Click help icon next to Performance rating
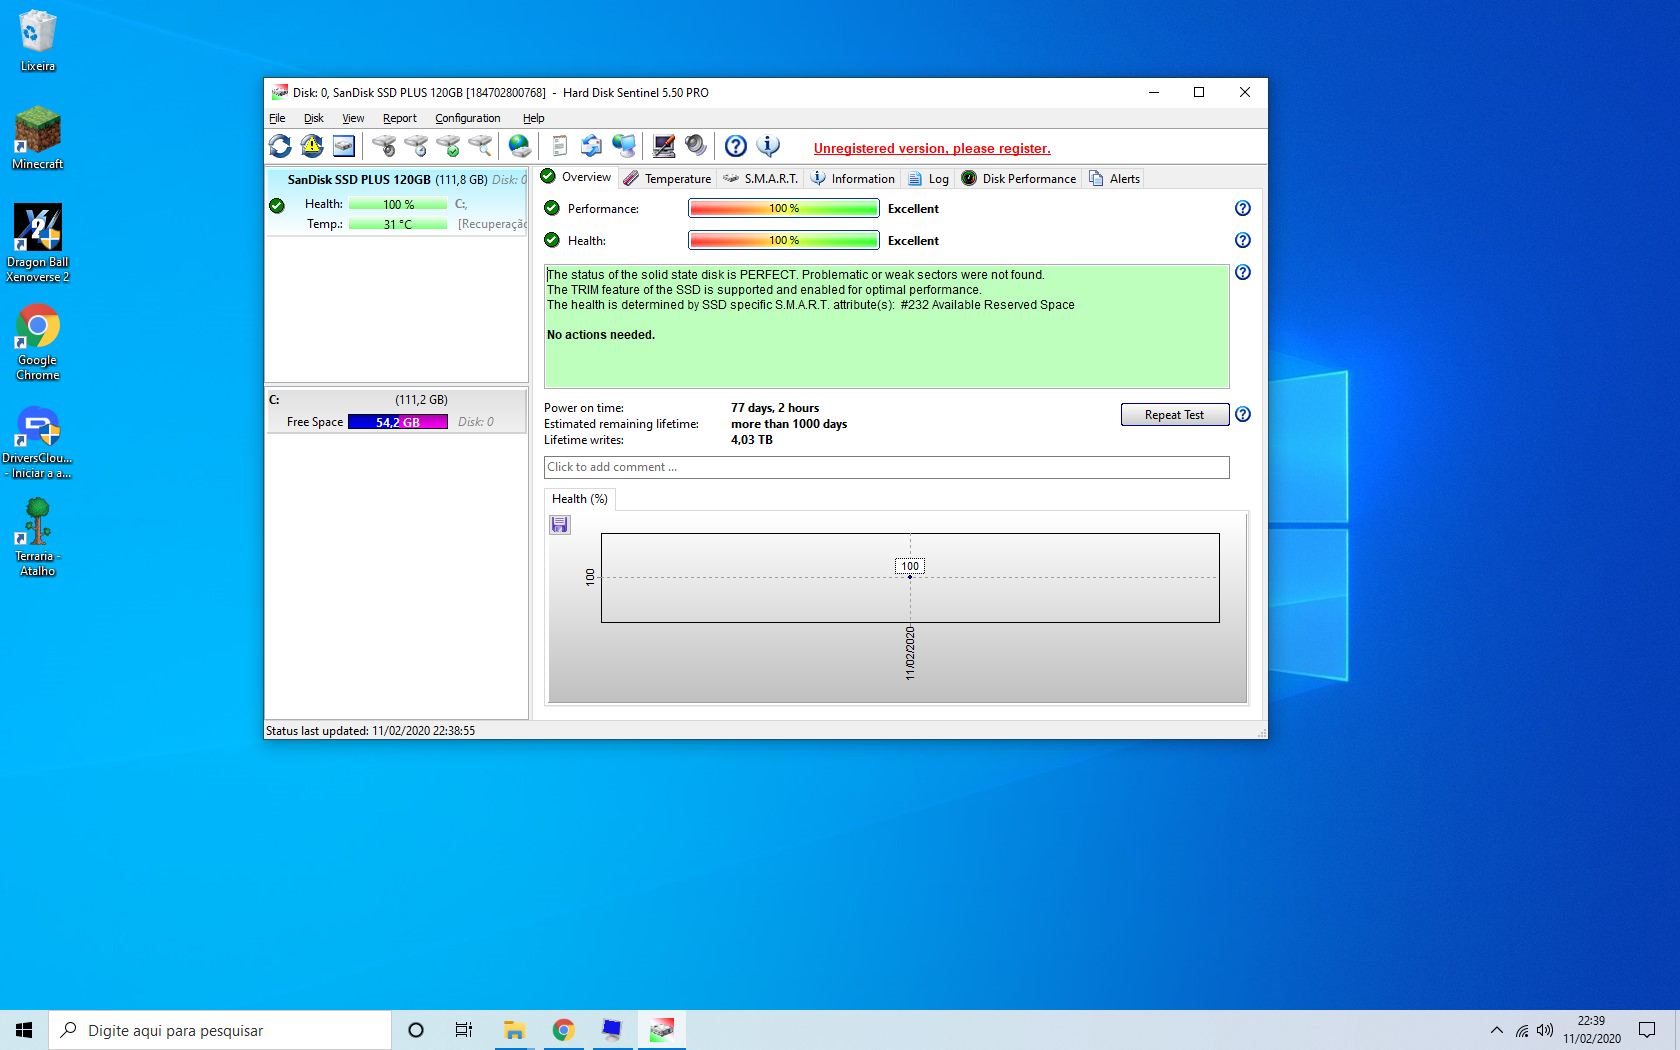The image size is (1680, 1050). point(1243,208)
